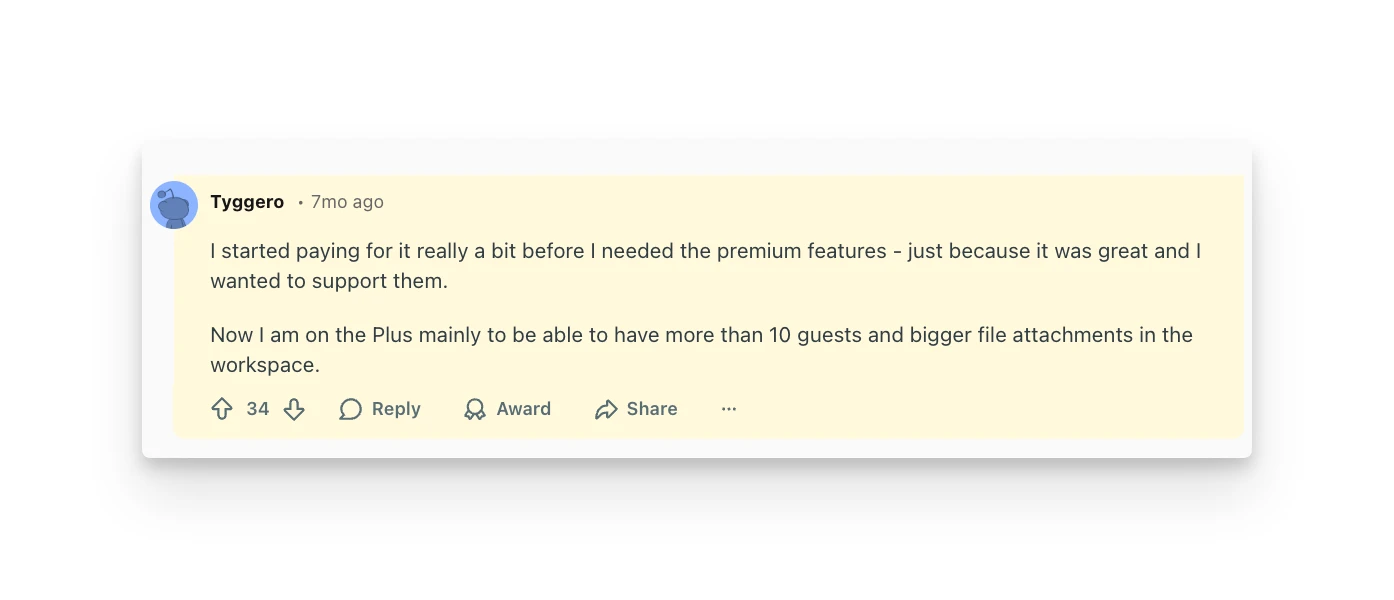This screenshot has height=600, width=1394.
Task: Click the dot separator beside Tyggero's name
Action: [300, 203]
